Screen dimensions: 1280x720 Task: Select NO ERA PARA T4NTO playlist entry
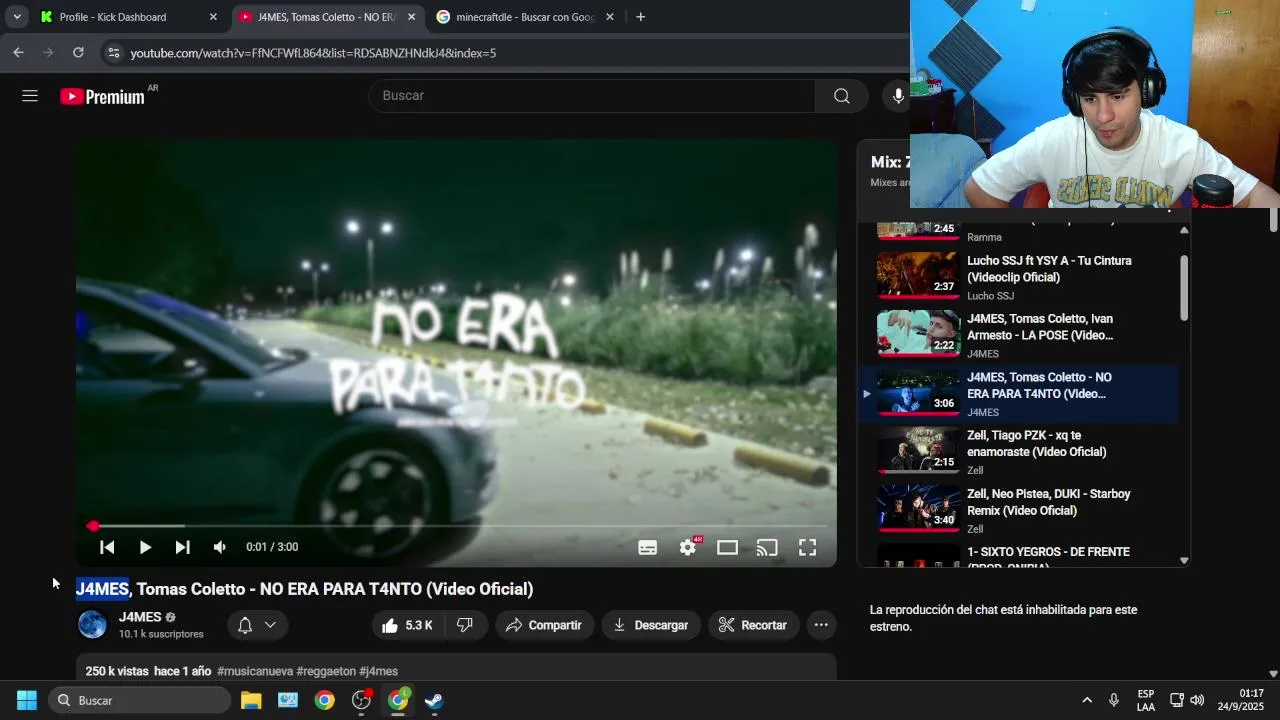[x=1019, y=393]
